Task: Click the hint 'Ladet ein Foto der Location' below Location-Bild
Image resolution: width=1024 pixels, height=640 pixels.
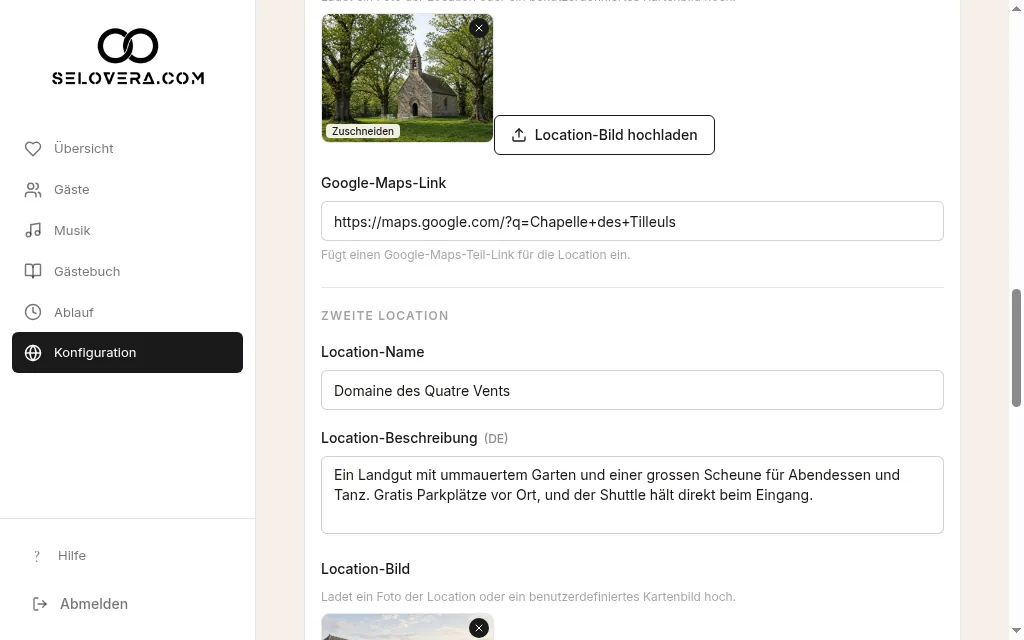Action: 528,597
